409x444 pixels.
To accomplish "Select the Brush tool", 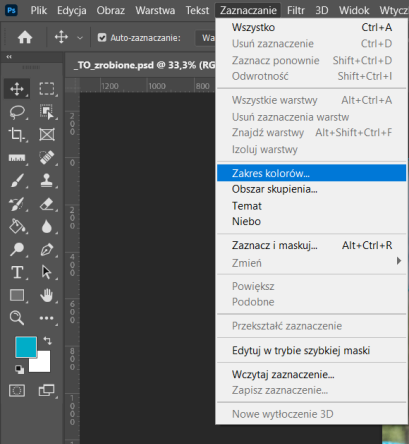I will point(17,181).
